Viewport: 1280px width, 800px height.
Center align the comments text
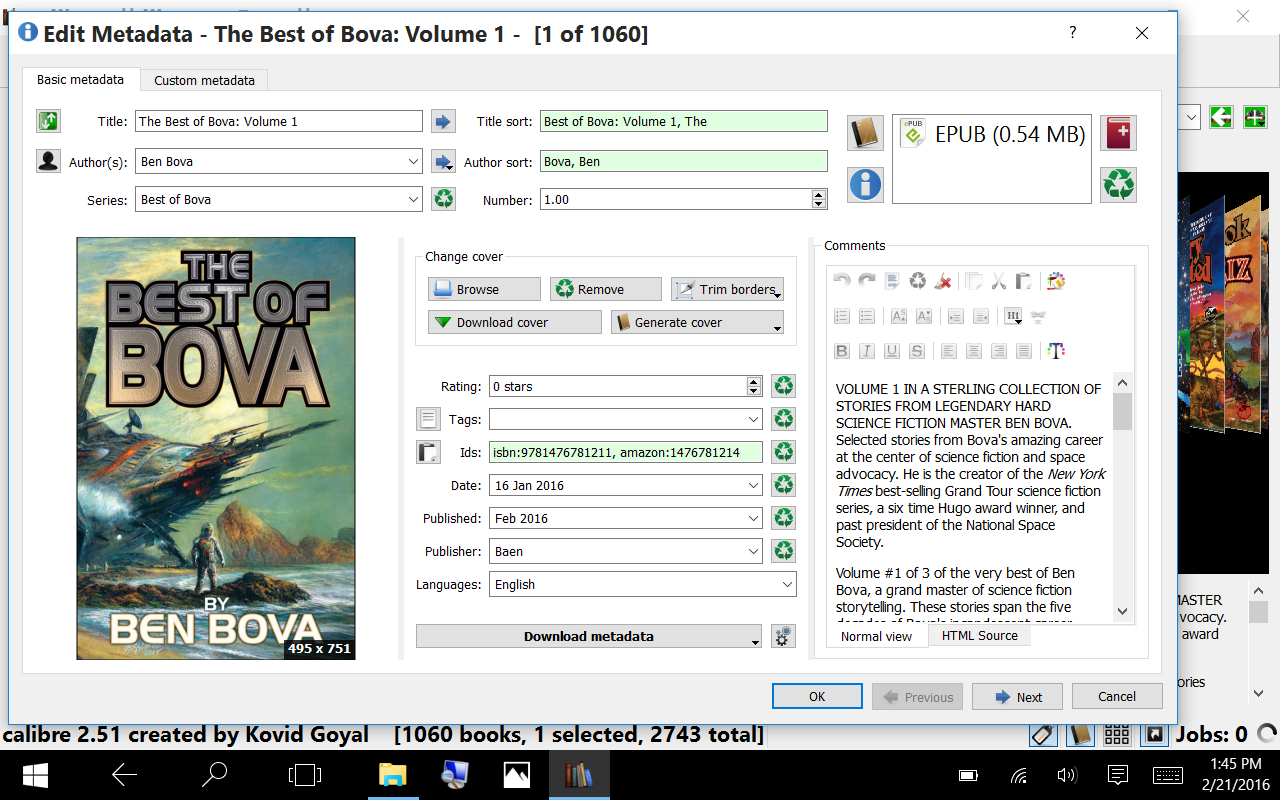point(973,351)
